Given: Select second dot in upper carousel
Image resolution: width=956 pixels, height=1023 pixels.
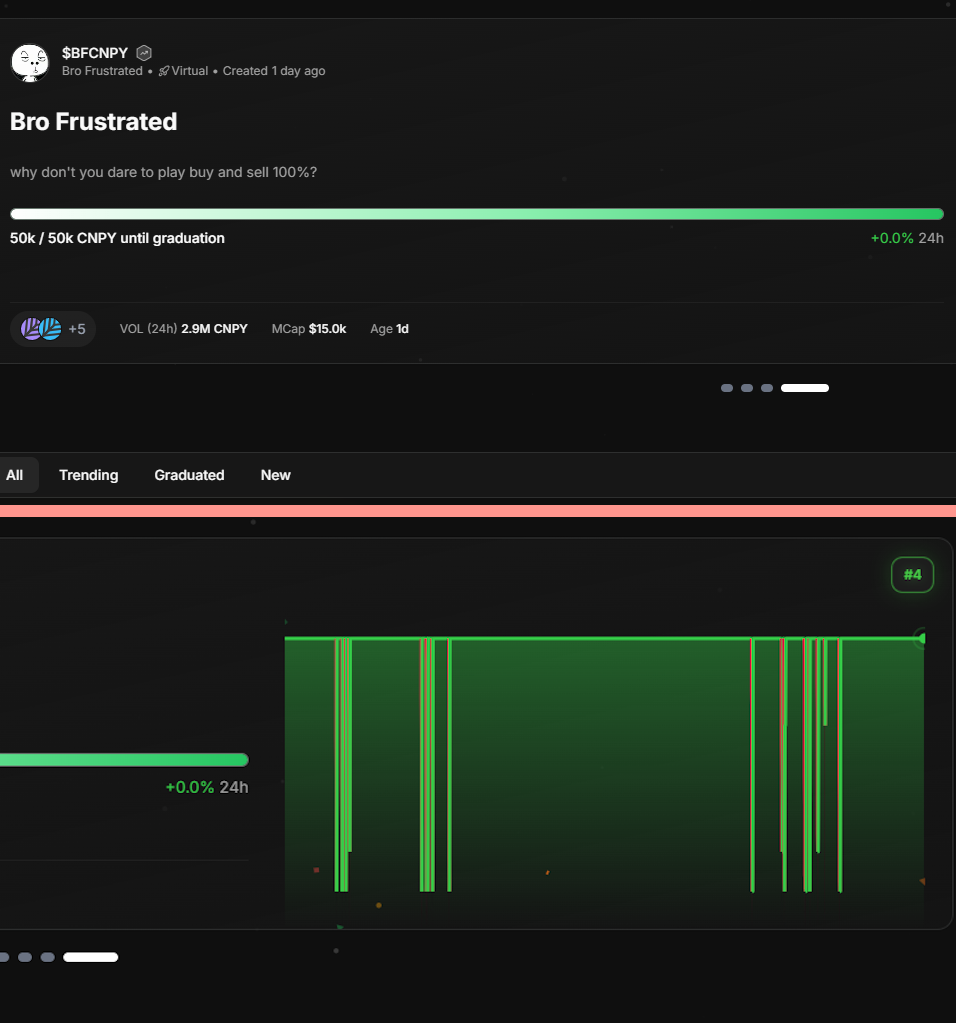Looking at the screenshot, I should (747, 388).
